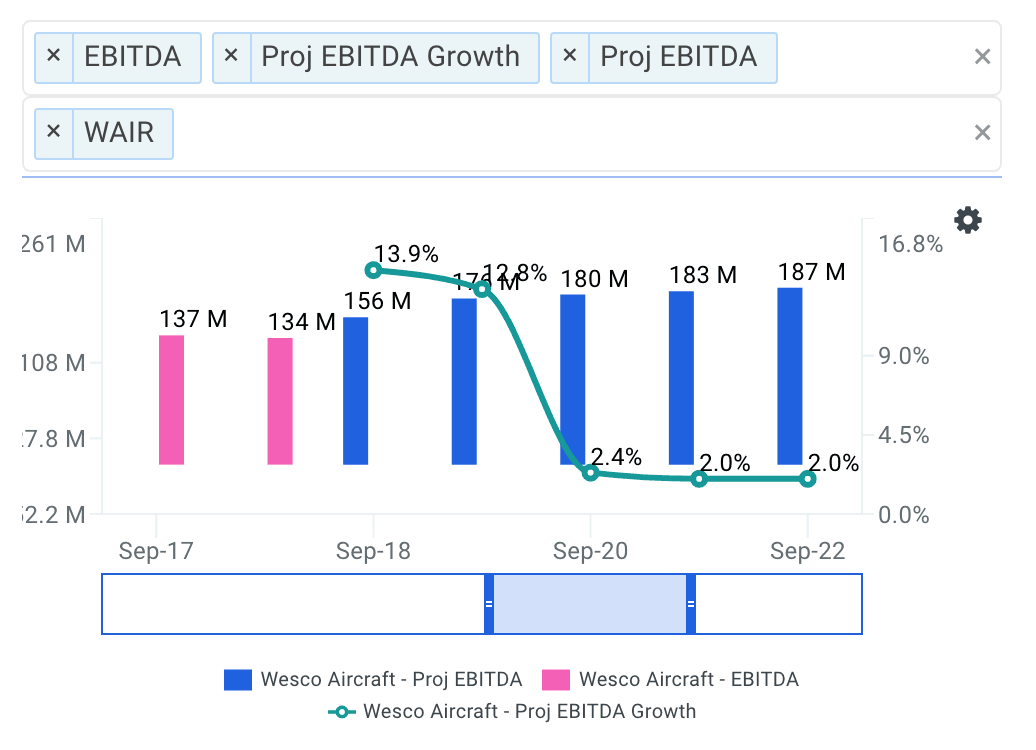
Task: Remove the EBITDA metric tag
Action: [54, 55]
